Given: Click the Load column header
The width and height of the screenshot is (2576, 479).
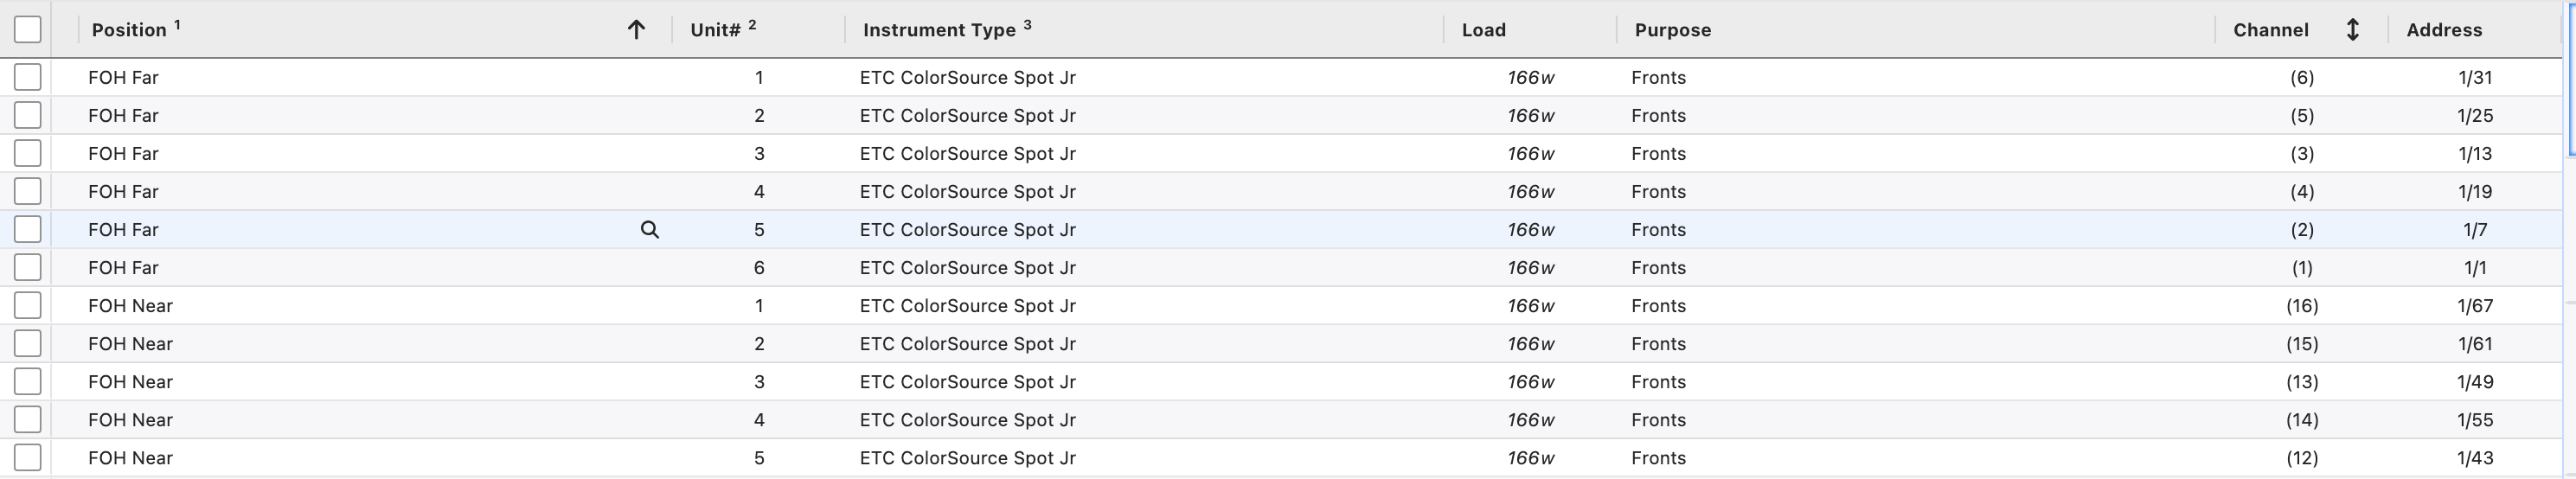Looking at the screenshot, I should (x=1483, y=30).
